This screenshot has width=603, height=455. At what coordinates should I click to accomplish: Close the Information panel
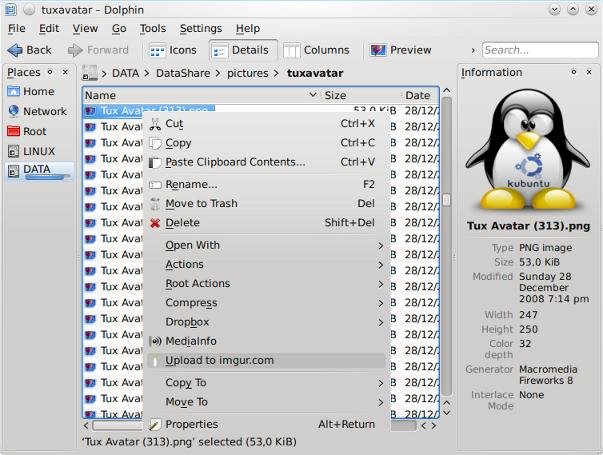coord(589,72)
